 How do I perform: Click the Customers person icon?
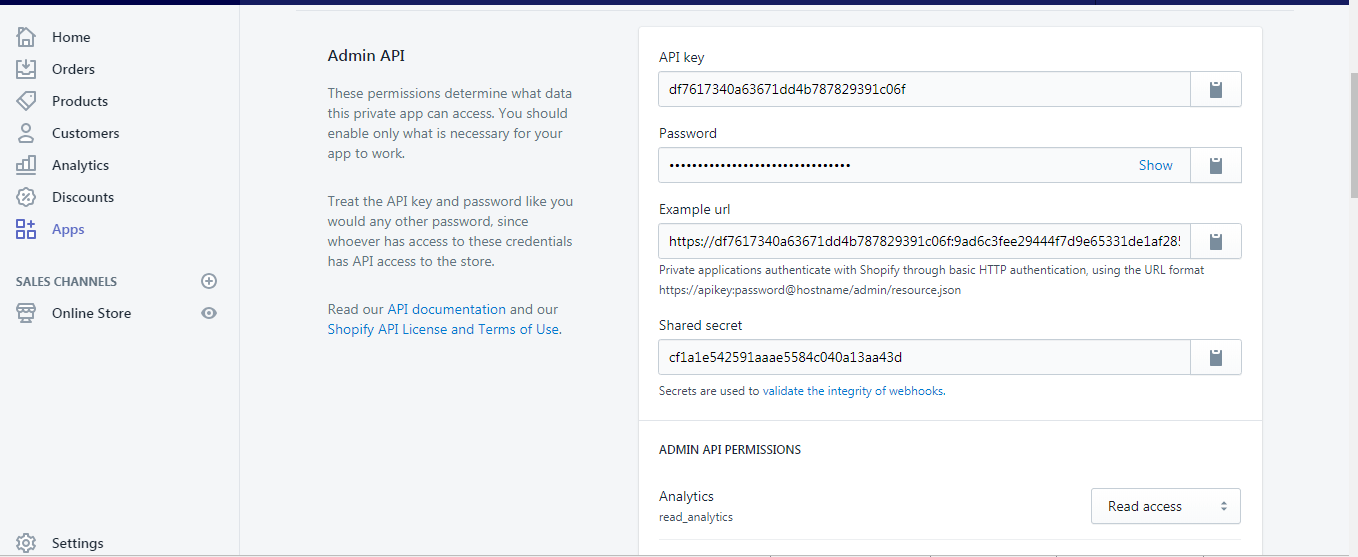26,133
